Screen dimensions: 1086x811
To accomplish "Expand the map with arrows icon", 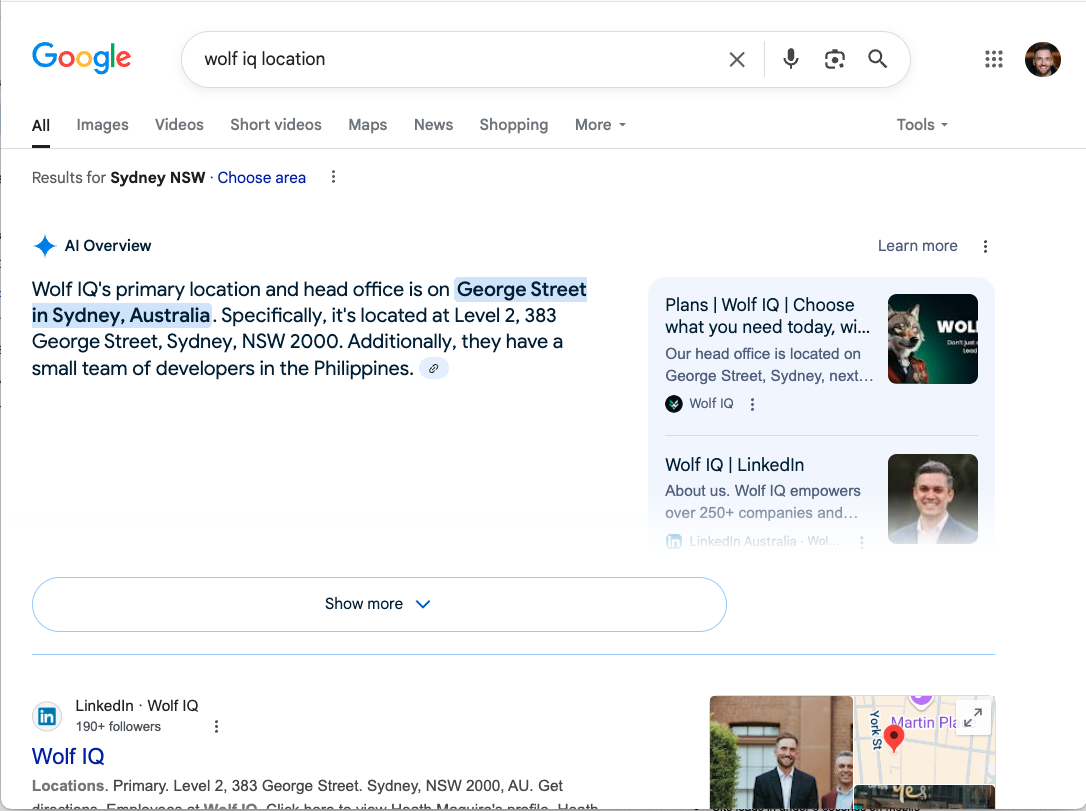I will 972,718.
